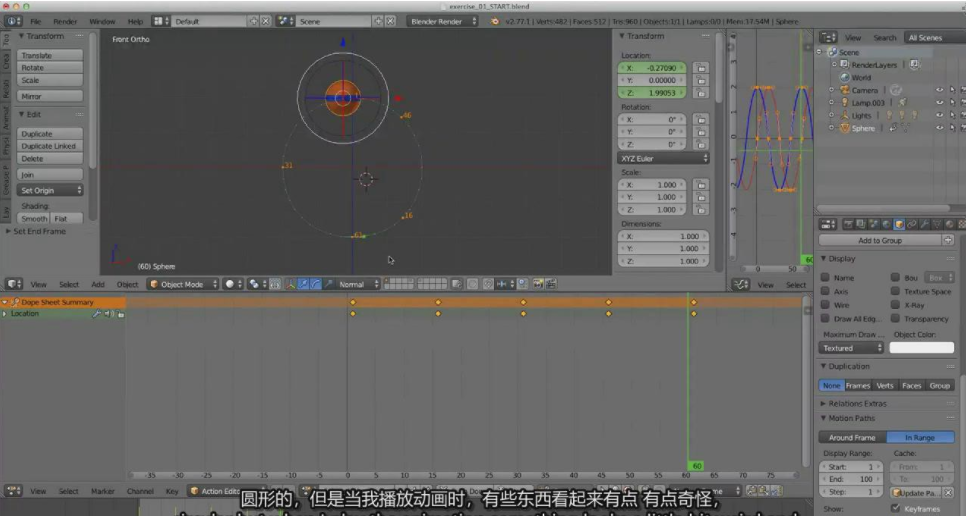
Task: Click the Sphere object icon in outliner
Action: coord(845,129)
